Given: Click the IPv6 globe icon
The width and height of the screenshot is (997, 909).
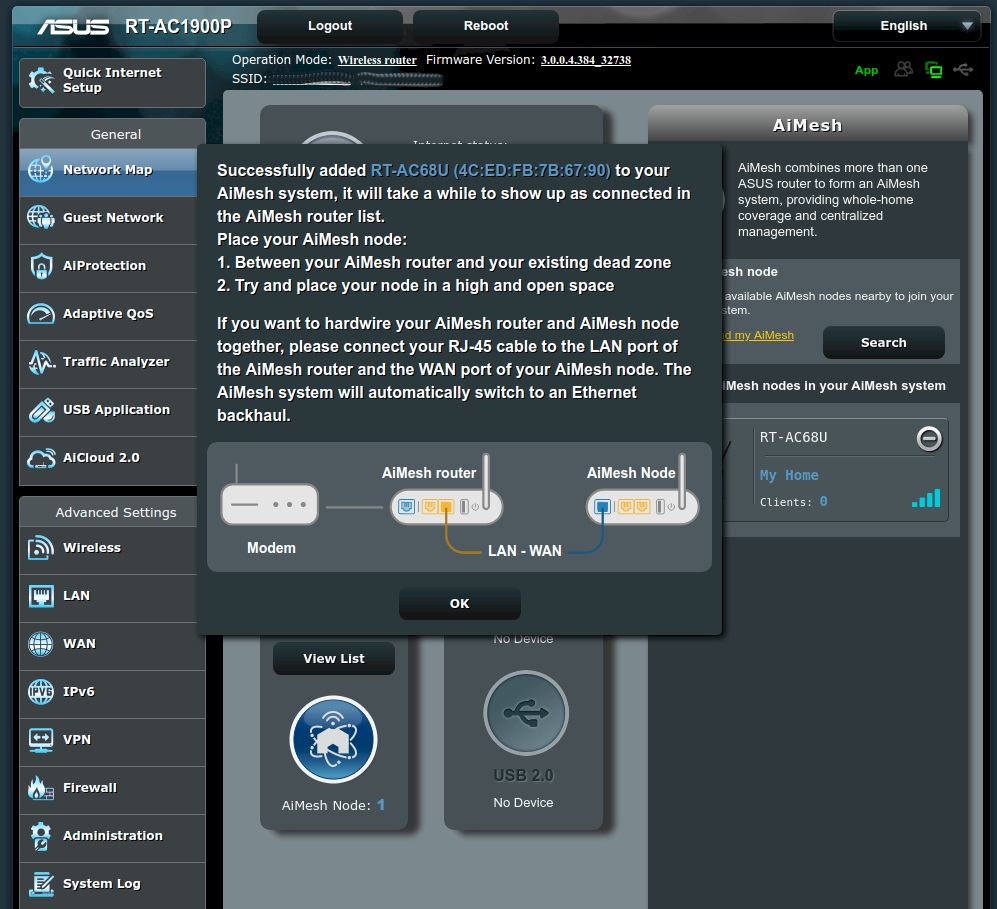Looking at the screenshot, I should pyautogui.click(x=41, y=692).
